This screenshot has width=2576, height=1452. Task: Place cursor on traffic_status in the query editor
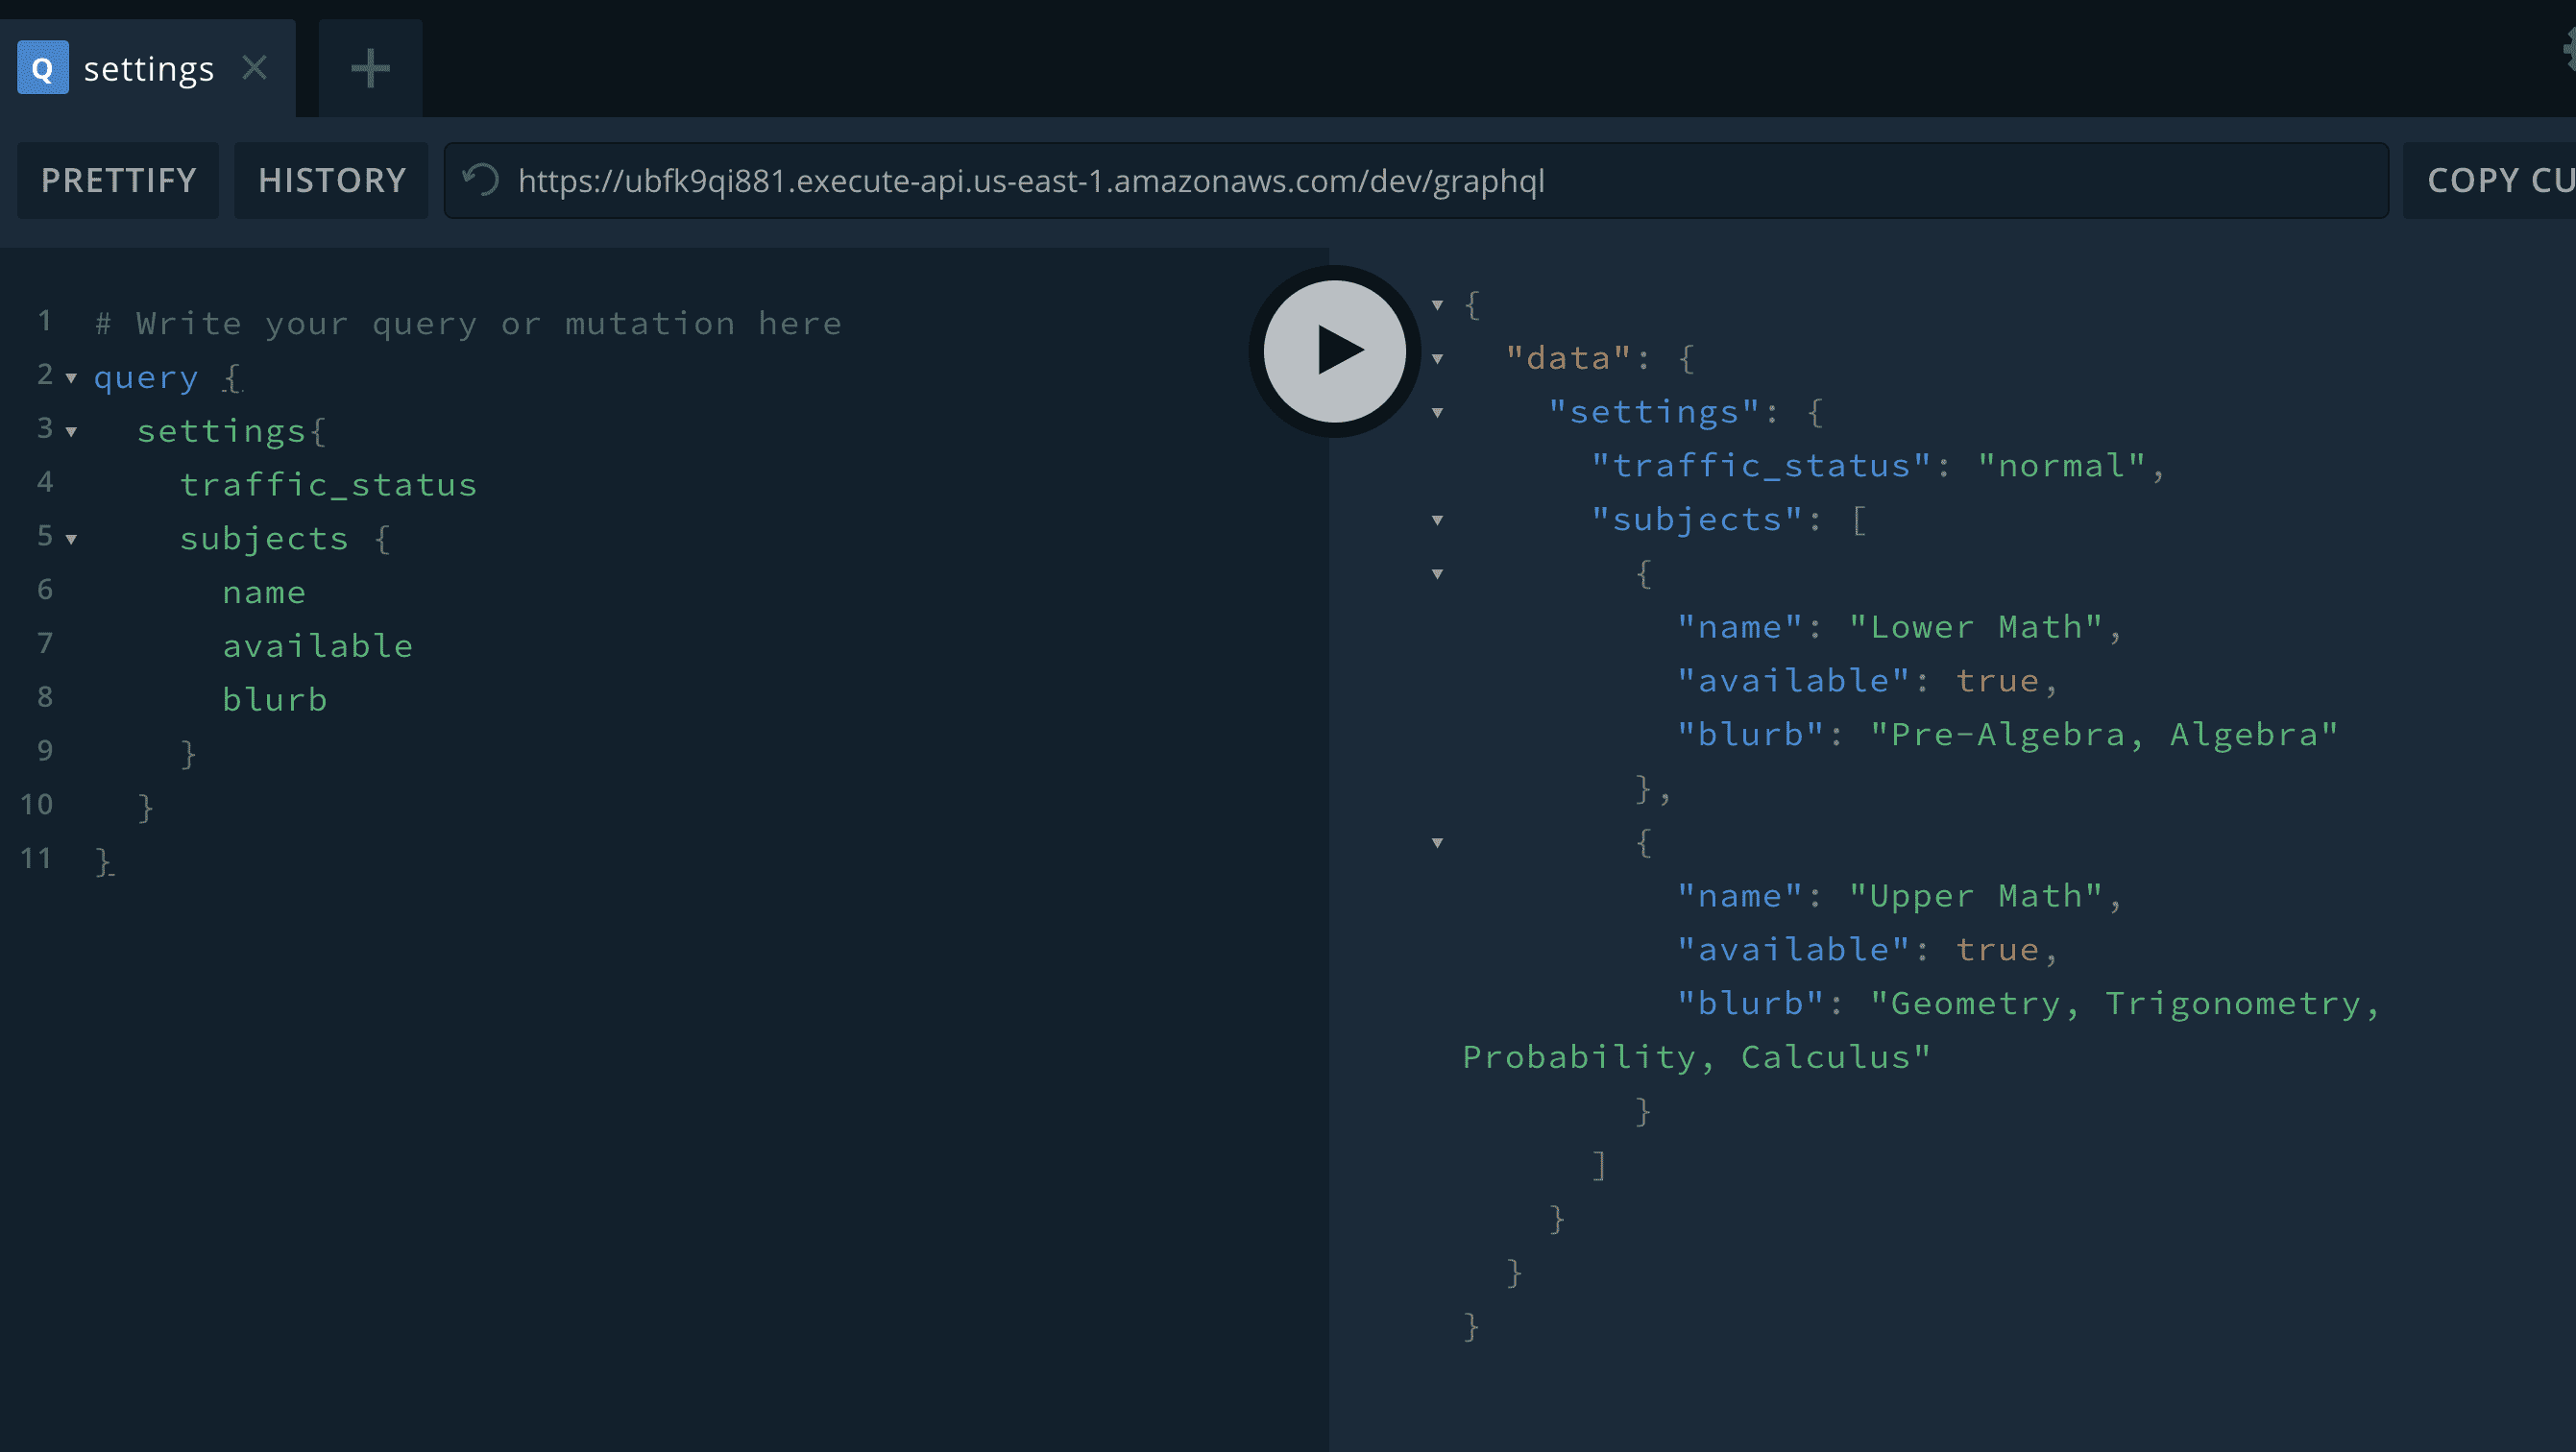328,485
